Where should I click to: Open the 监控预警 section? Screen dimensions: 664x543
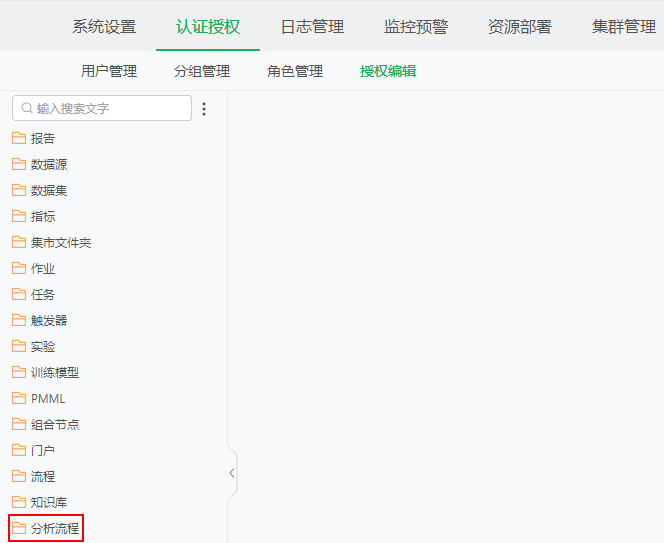[x=416, y=27]
